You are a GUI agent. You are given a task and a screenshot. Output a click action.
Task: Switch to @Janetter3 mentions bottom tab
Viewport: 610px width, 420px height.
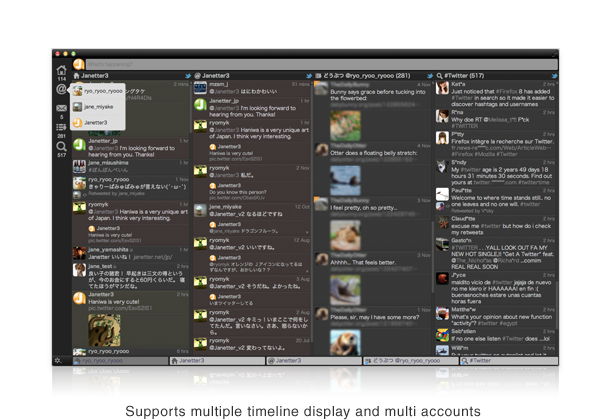pyautogui.click(x=314, y=361)
